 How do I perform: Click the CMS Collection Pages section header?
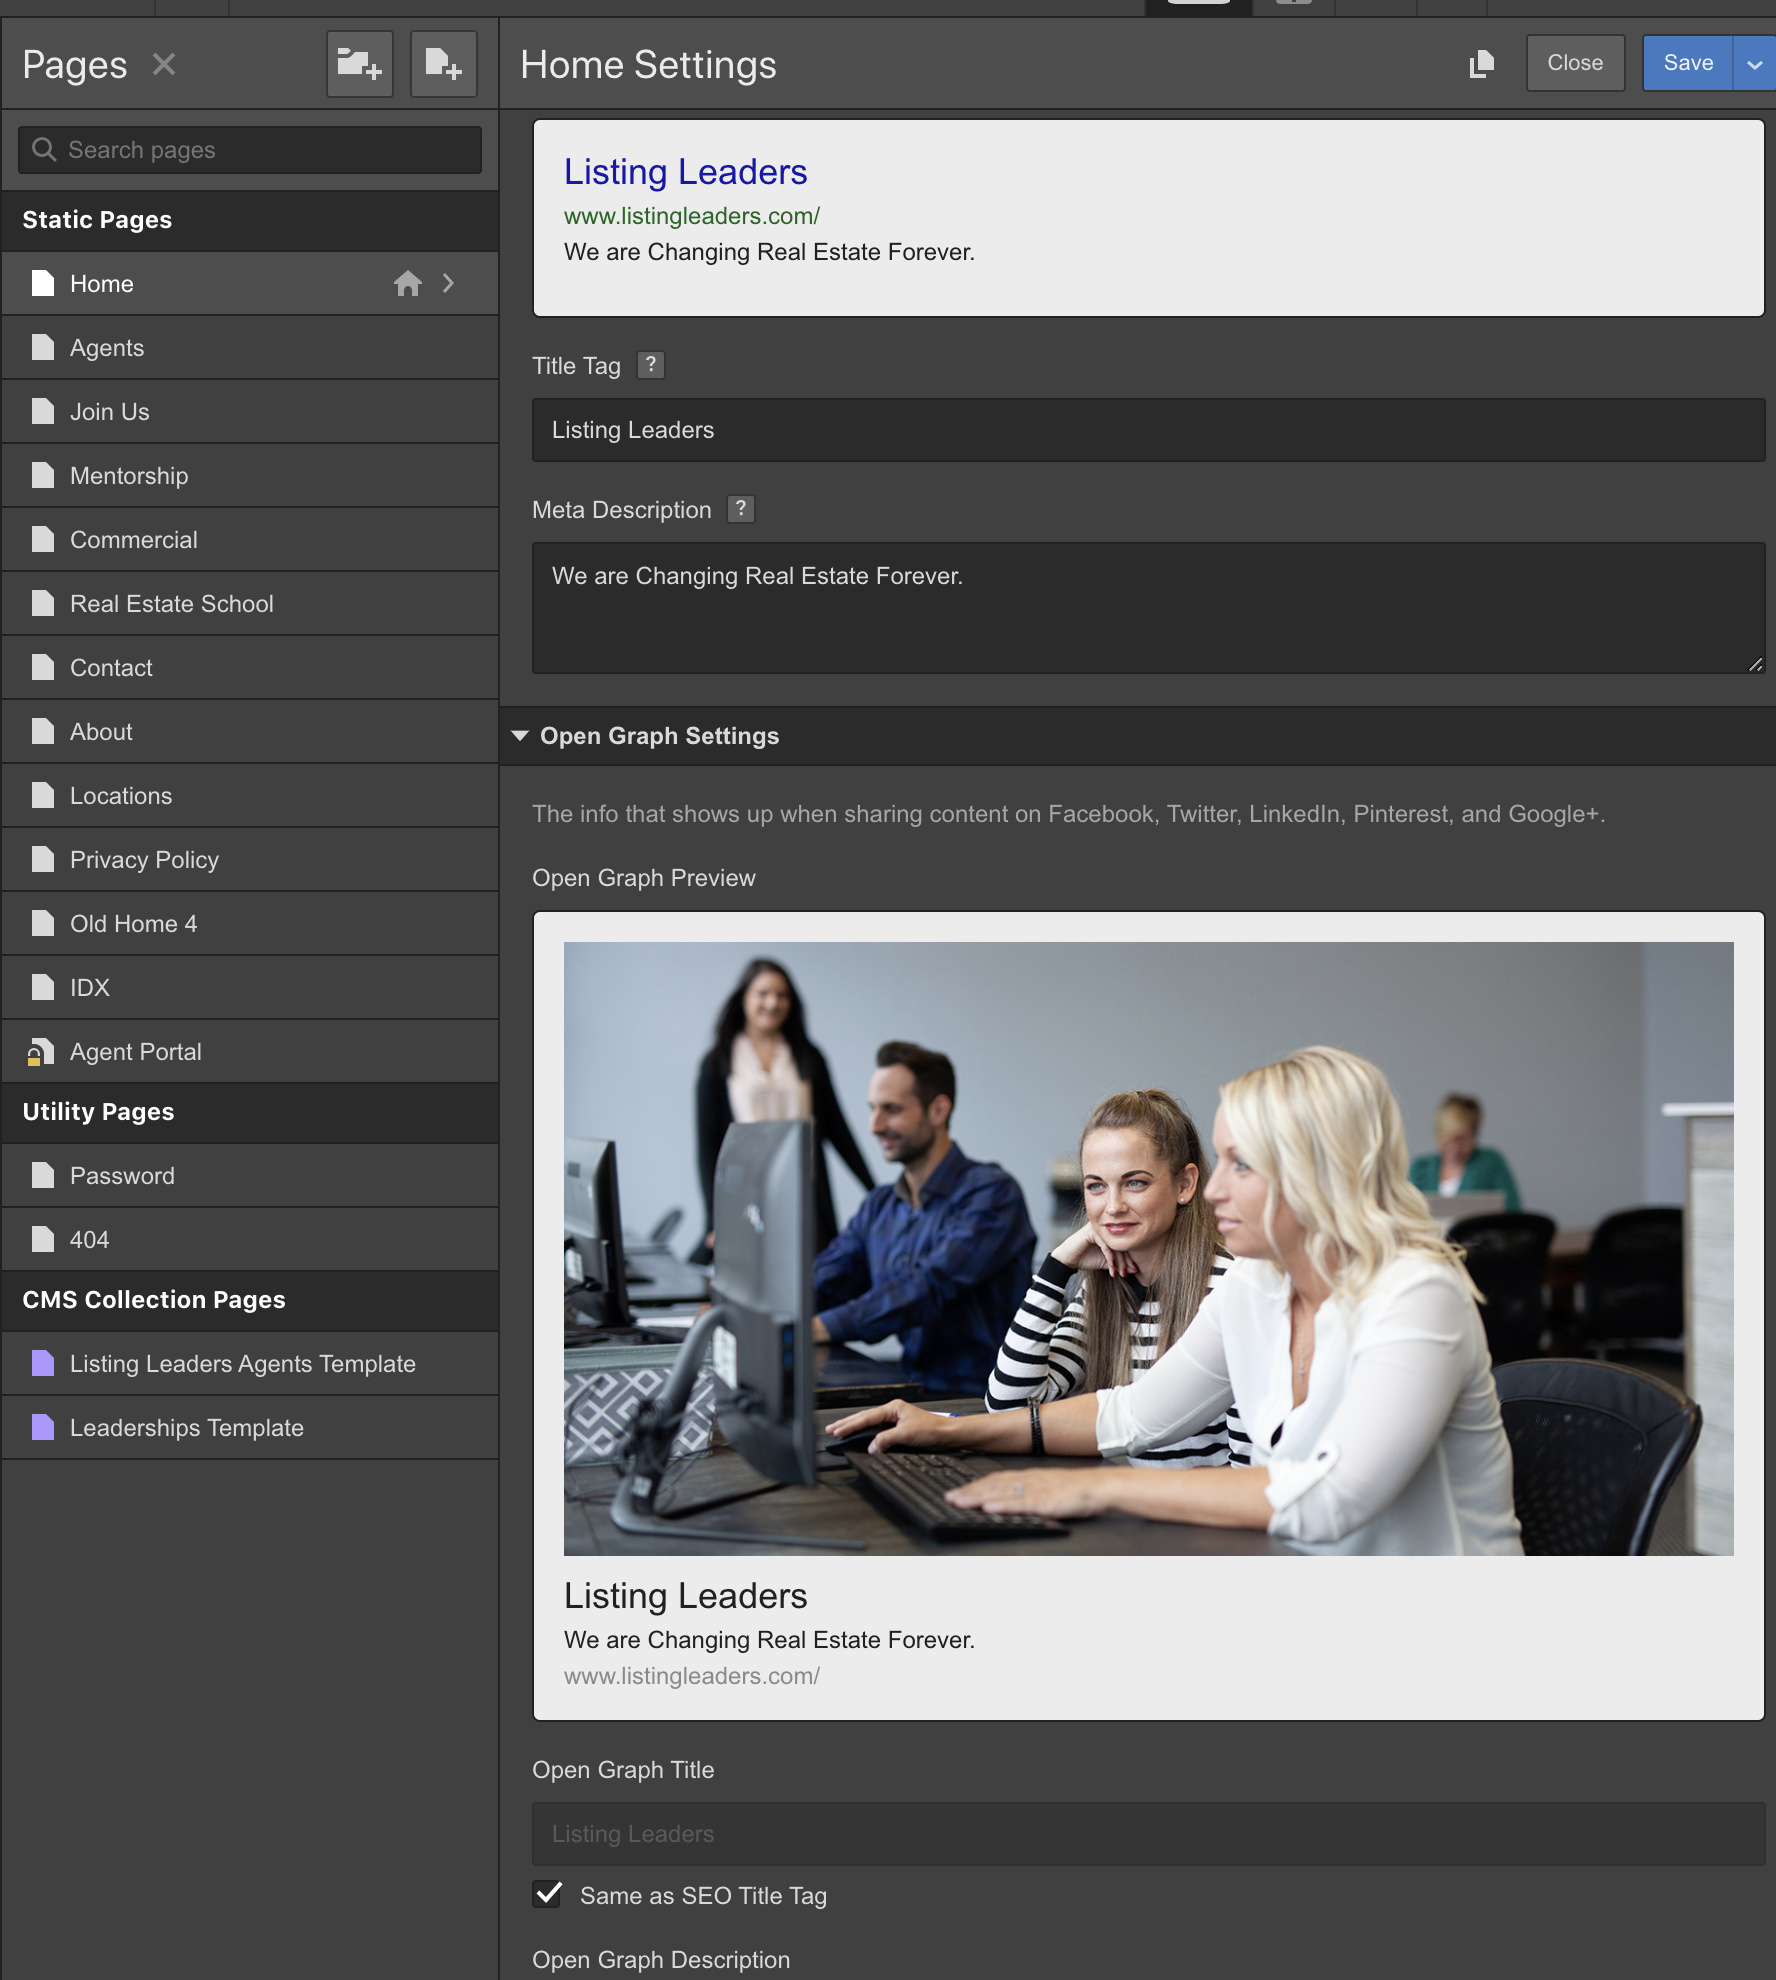tap(250, 1300)
